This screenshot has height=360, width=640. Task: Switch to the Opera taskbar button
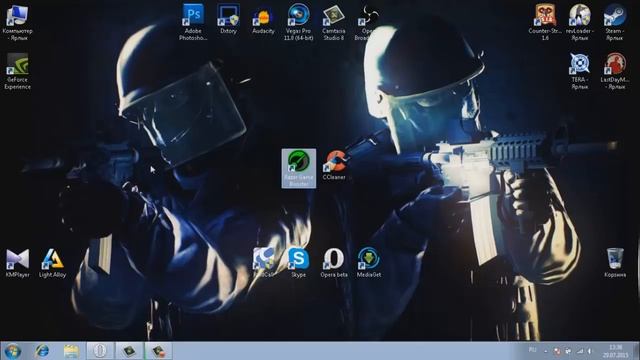point(100,351)
